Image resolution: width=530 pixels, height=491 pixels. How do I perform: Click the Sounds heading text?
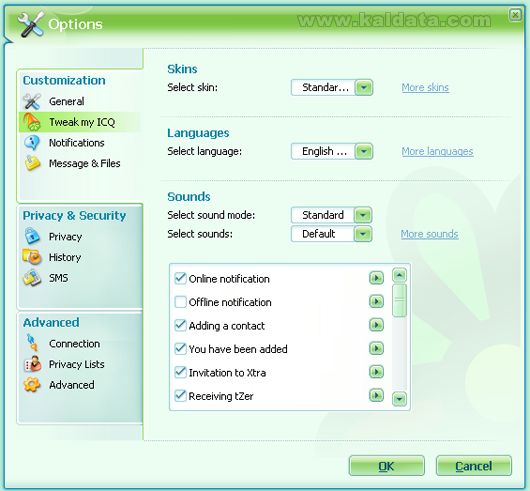189,197
